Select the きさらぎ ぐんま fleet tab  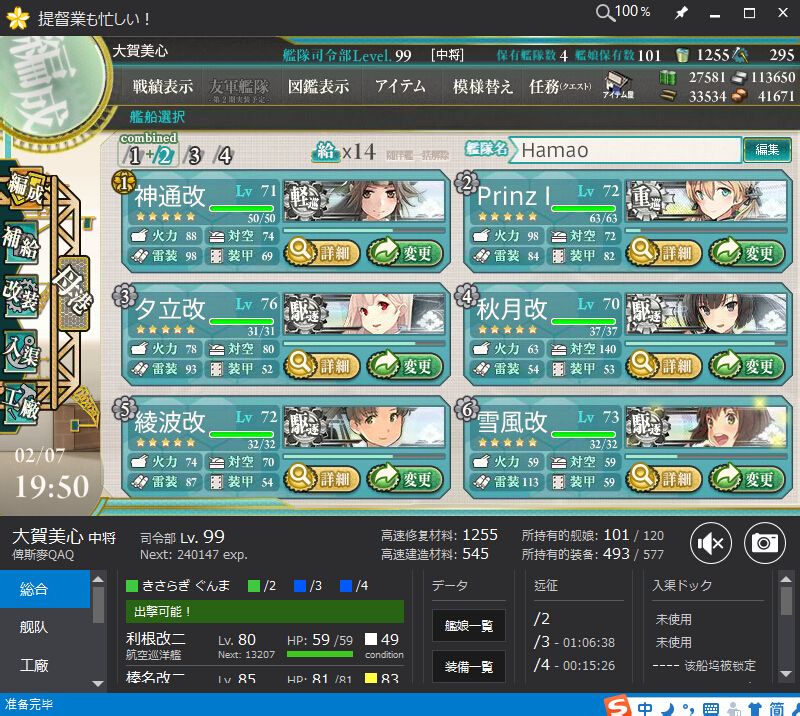tap(178, 585)
